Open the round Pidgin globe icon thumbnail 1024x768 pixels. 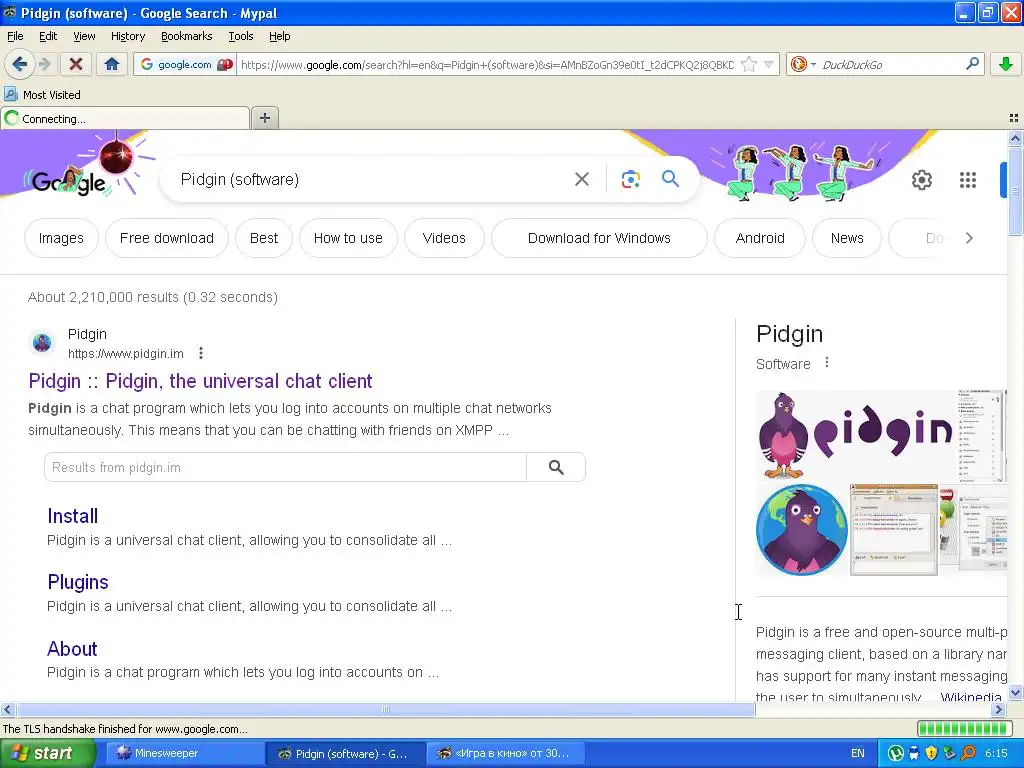(801, 530)
